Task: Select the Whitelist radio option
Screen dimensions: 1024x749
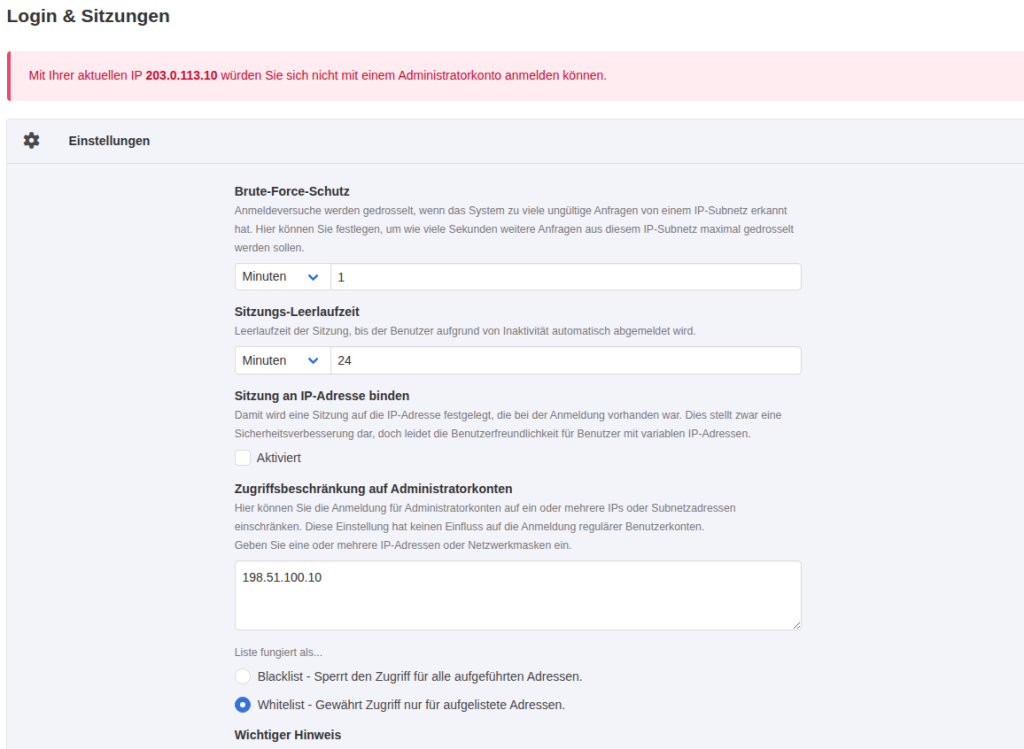Action: pyautogui.click(x=243, y=705)
